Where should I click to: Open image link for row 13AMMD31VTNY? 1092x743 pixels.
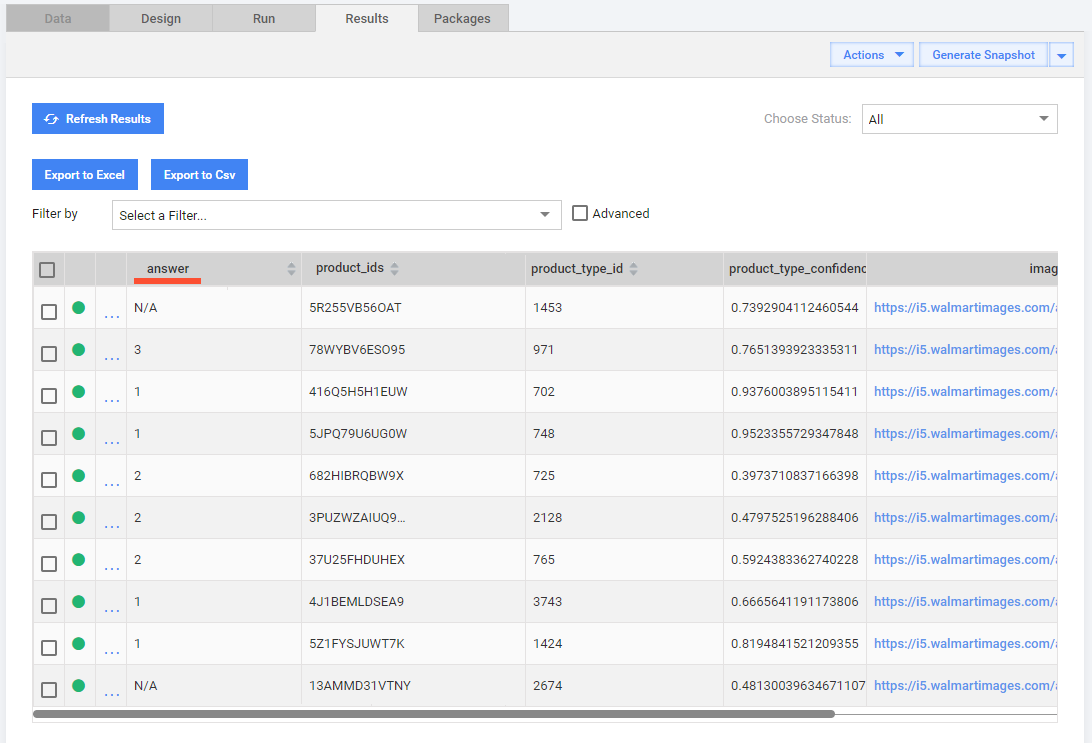pyautogui.click(x=965, y=686)
